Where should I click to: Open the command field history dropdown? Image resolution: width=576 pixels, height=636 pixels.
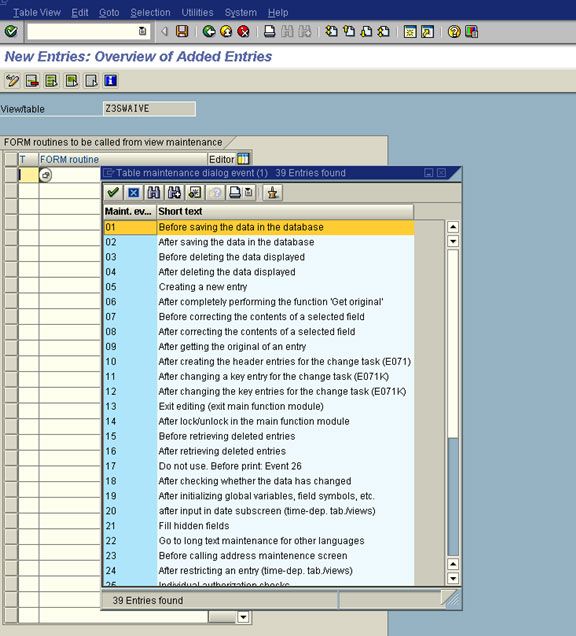142,31
